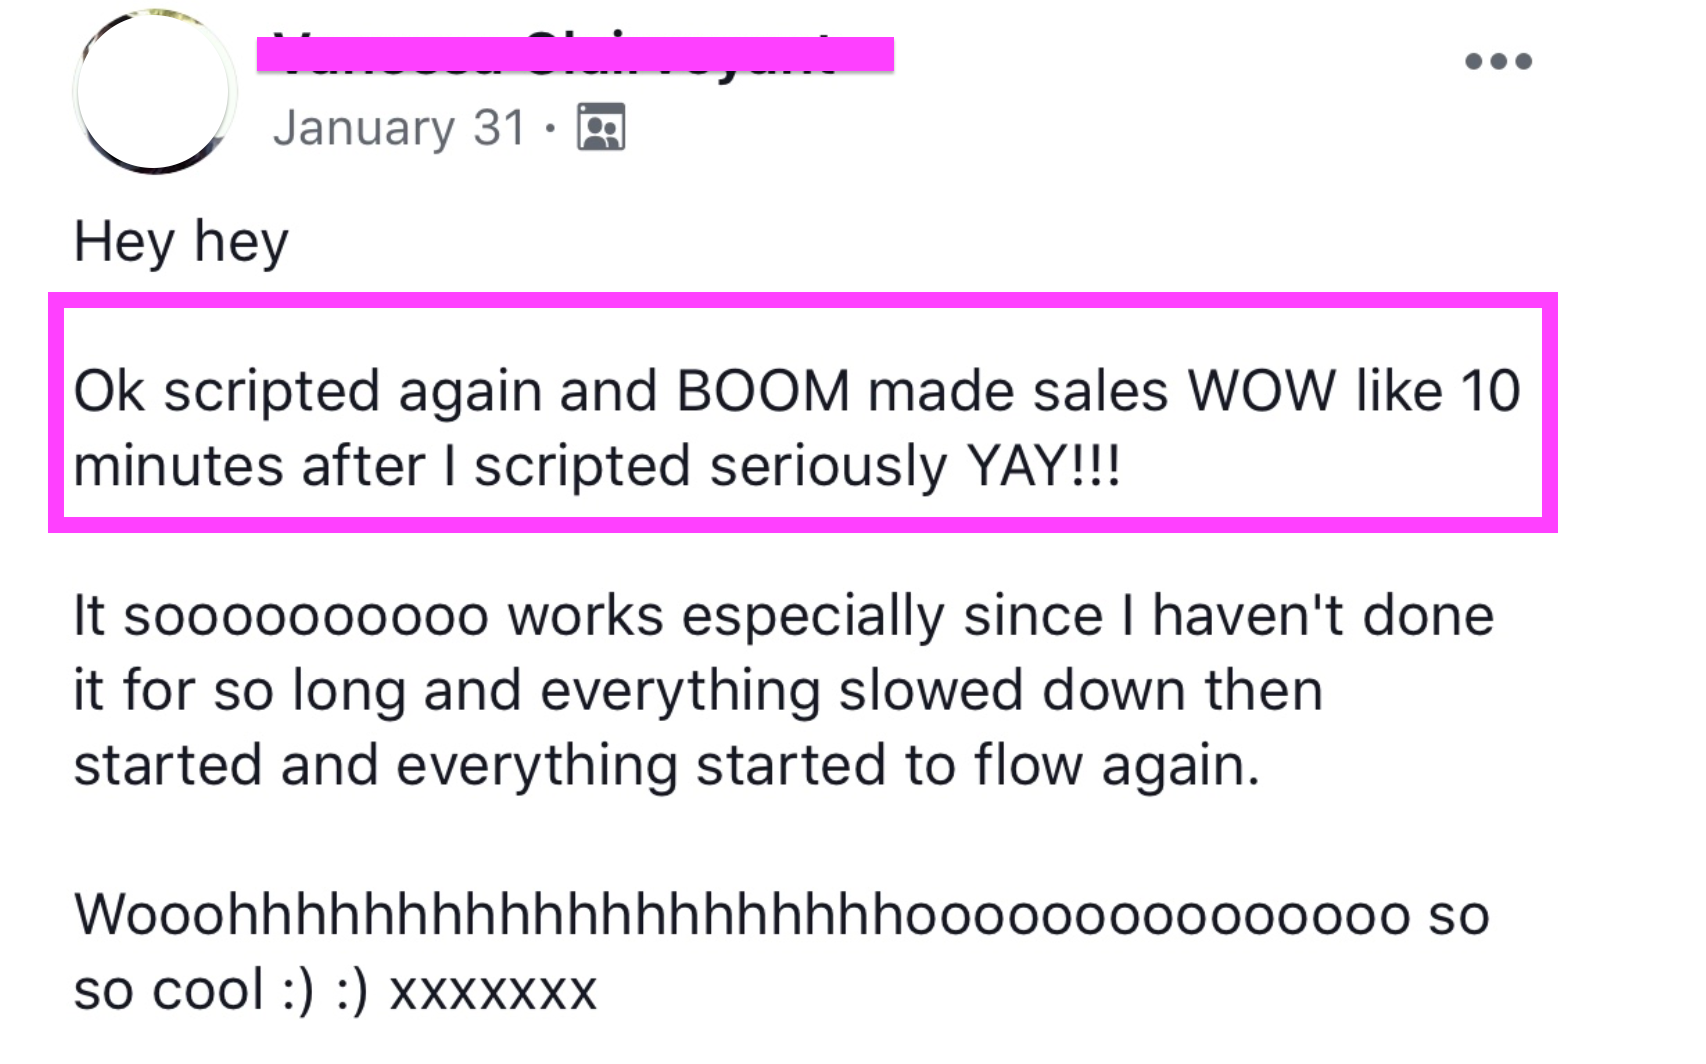Image resolution: width=1706 pixels, height=1064 pixels.
Task: Open the poster's circular profile picture
Action: coord(155,92)
